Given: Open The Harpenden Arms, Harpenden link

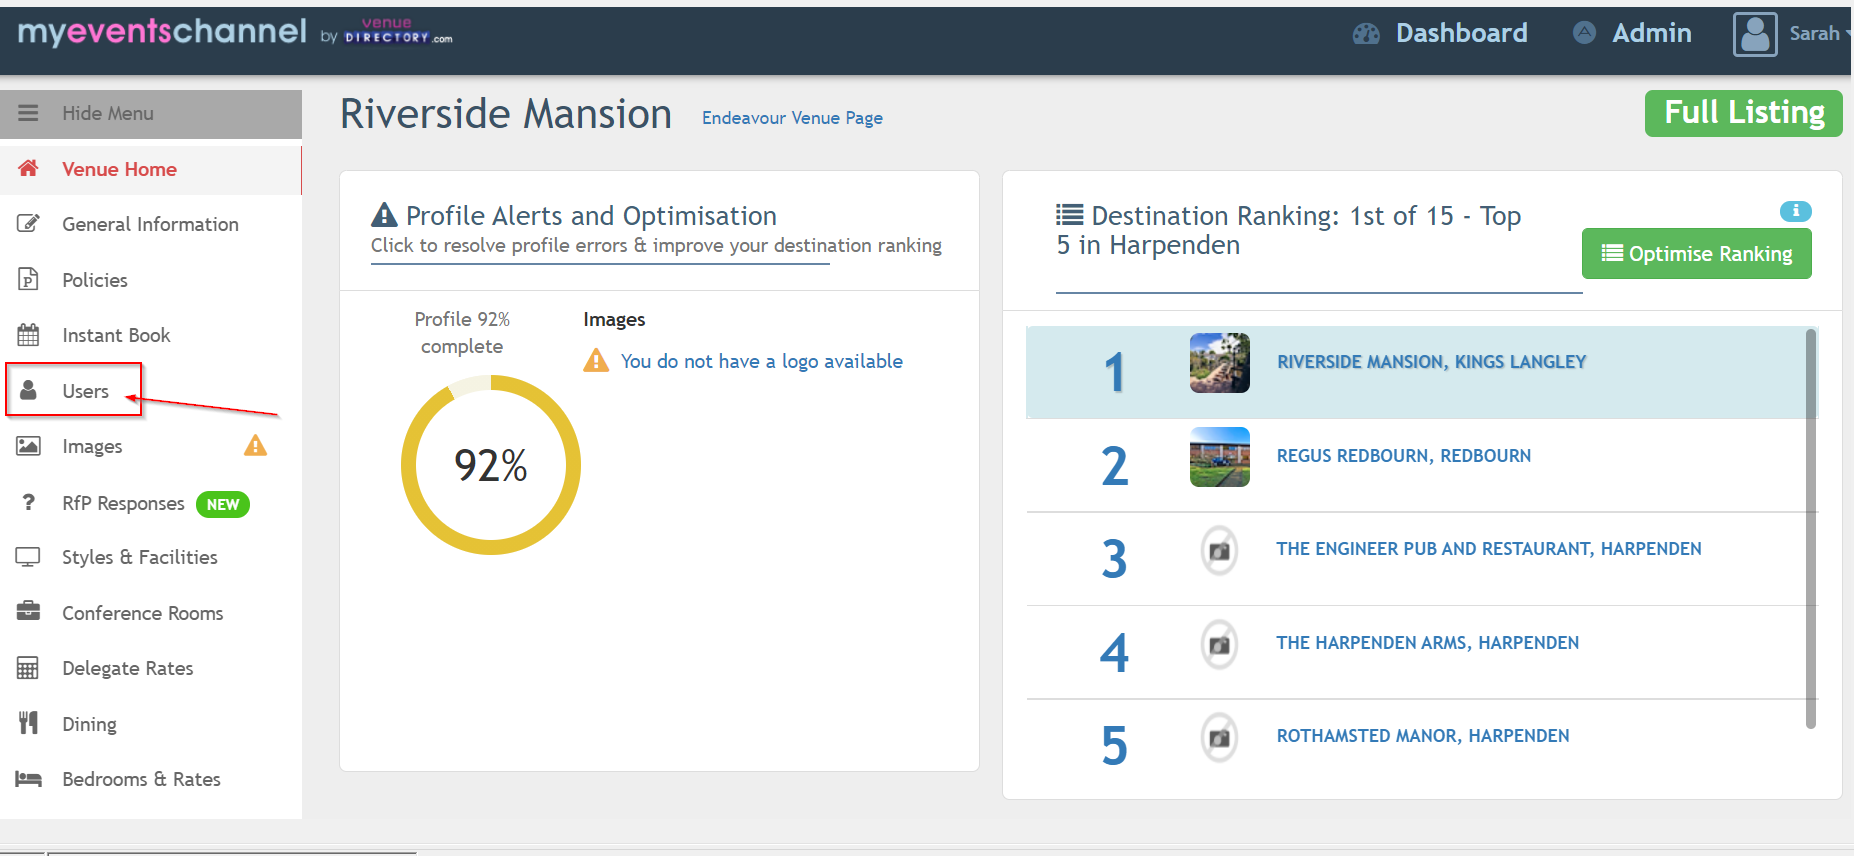Looking at the screenshot, I should tap(1427, 643).
